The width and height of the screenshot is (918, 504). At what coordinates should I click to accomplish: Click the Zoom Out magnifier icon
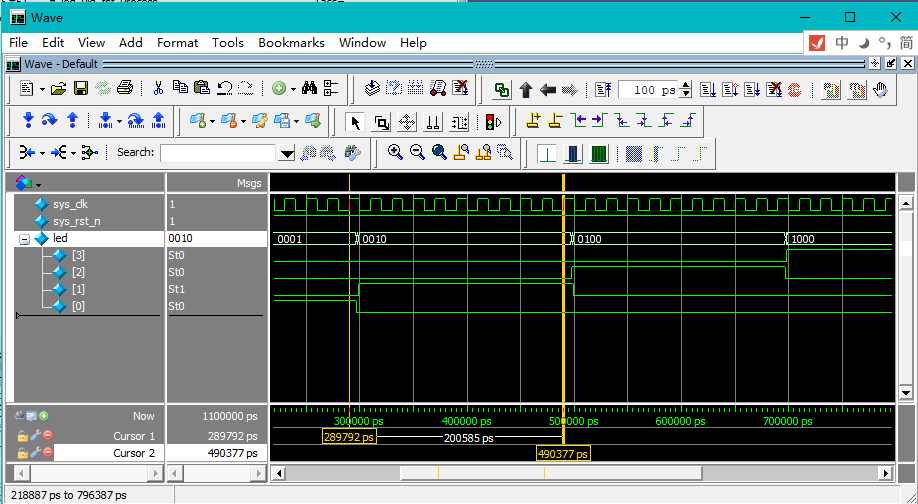pyautogui.click(x=416, y=153)
